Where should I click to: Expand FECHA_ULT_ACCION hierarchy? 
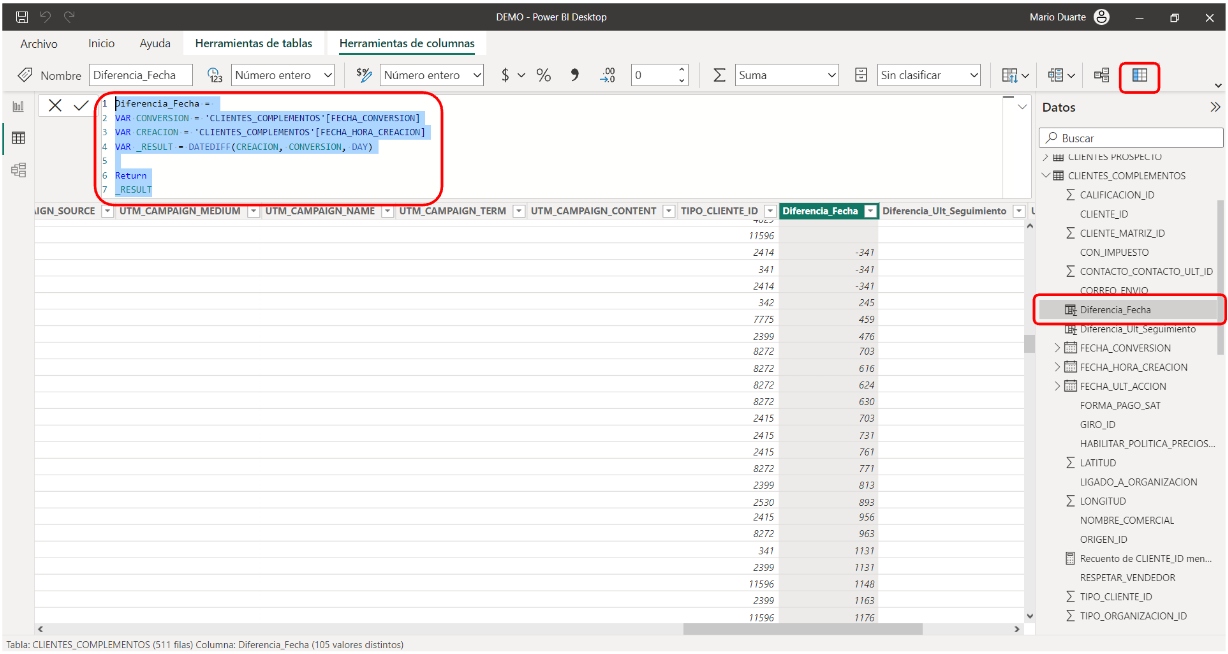pos(1058,386)
